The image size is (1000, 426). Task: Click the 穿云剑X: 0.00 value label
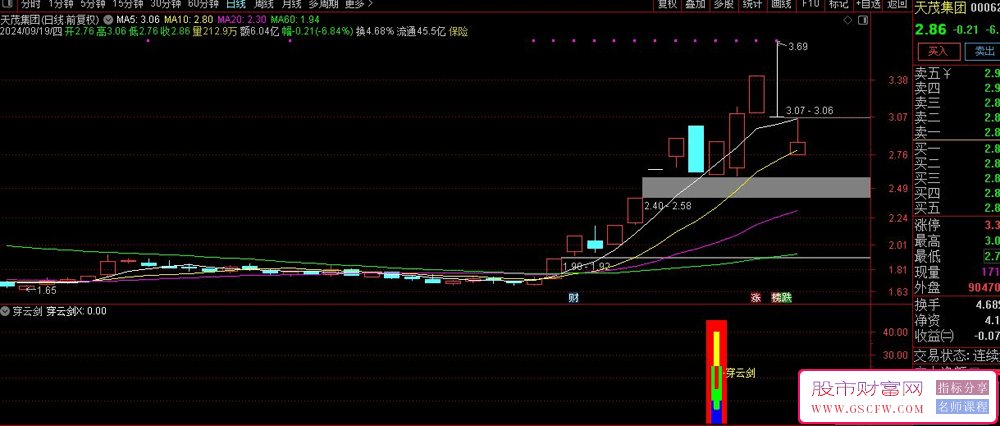pyautogui.click(x=77, y=312)
